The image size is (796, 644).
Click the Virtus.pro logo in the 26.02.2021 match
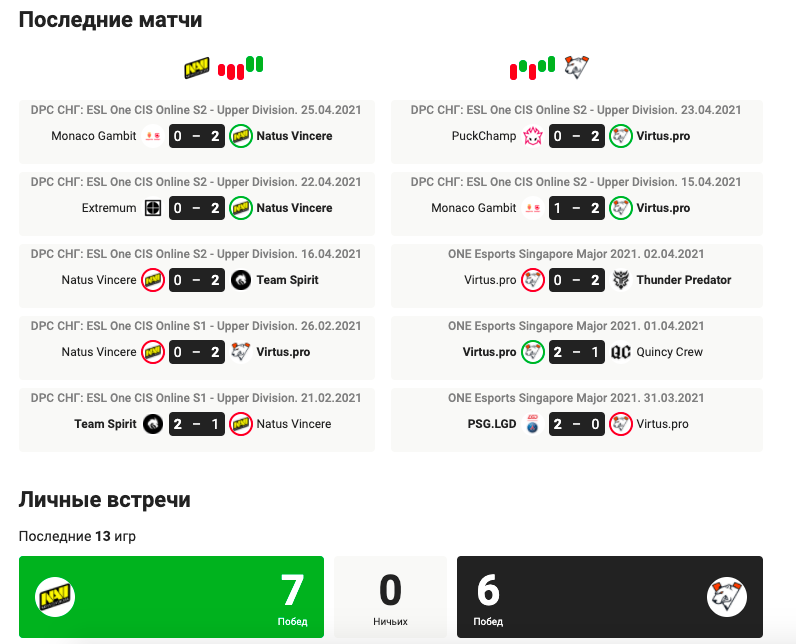241,352
